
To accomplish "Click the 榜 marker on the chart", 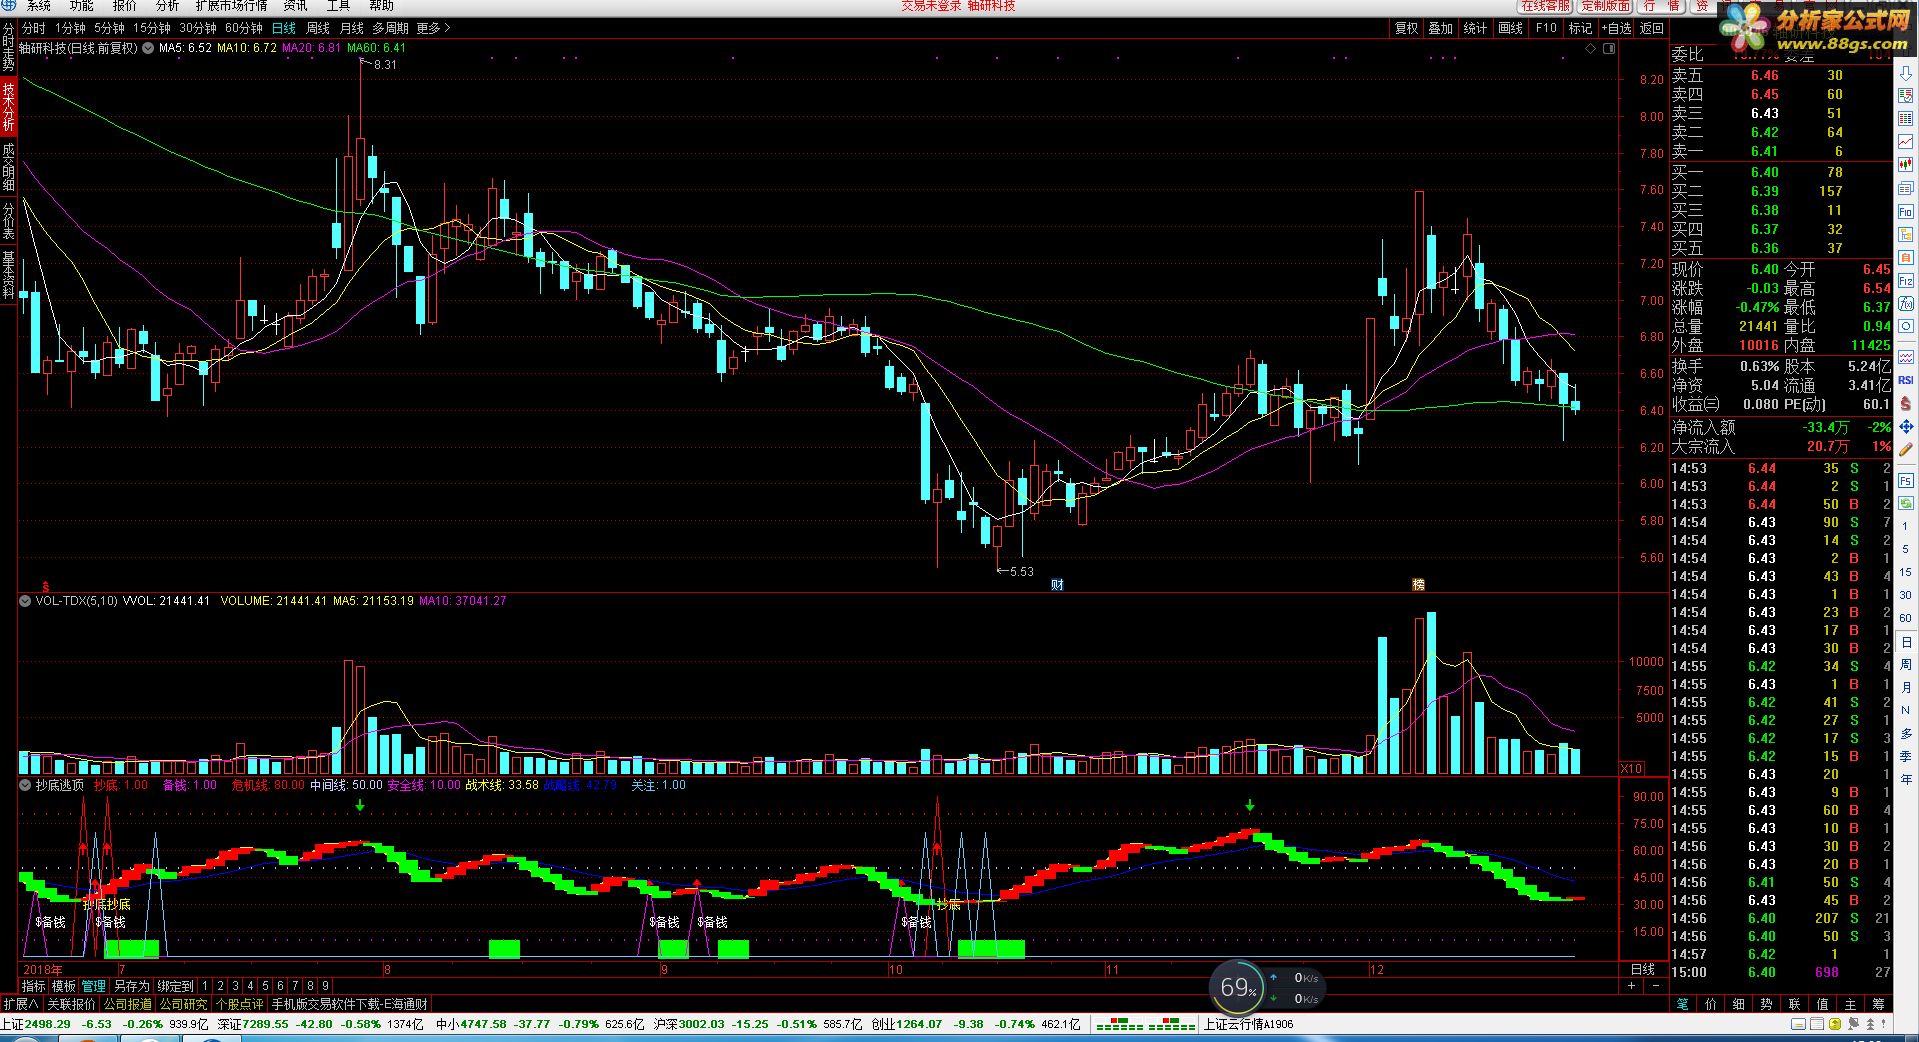I will [1418, 585].
